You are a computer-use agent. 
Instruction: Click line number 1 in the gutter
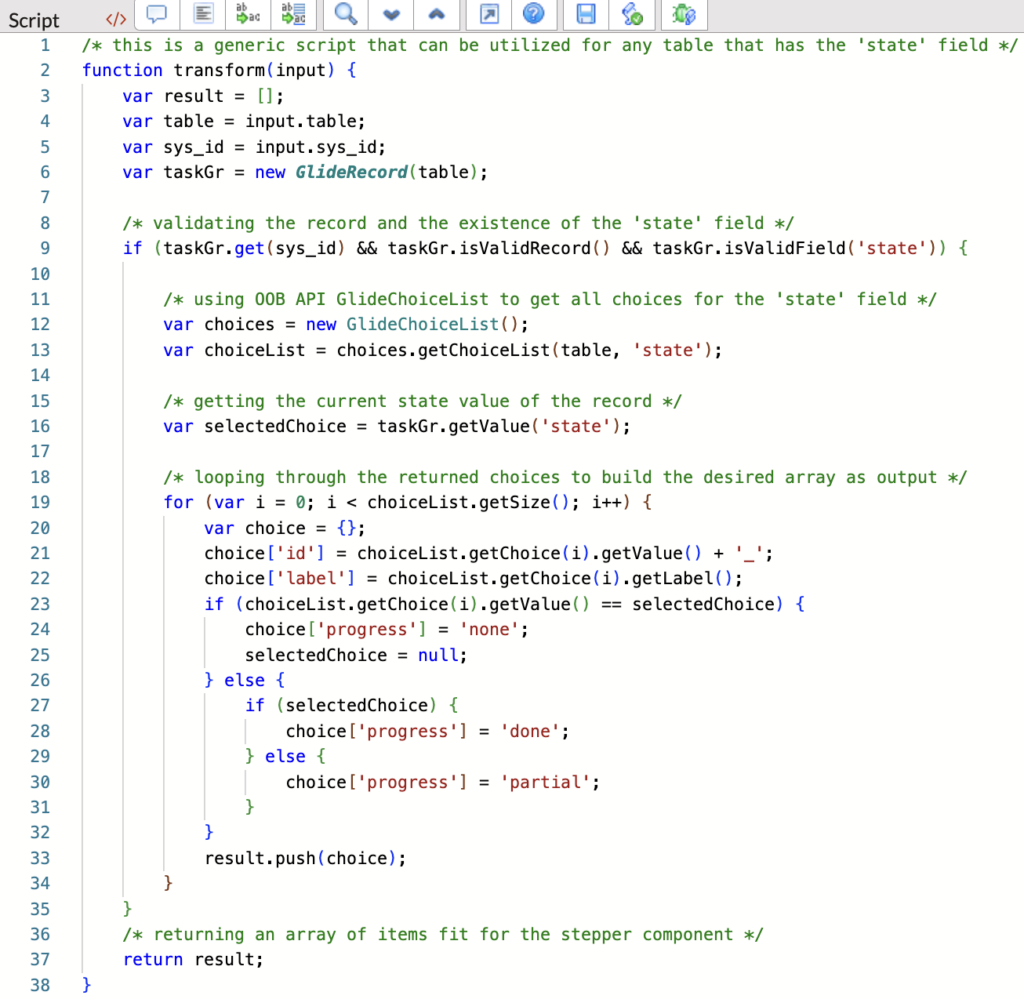[x=44, y=45]
